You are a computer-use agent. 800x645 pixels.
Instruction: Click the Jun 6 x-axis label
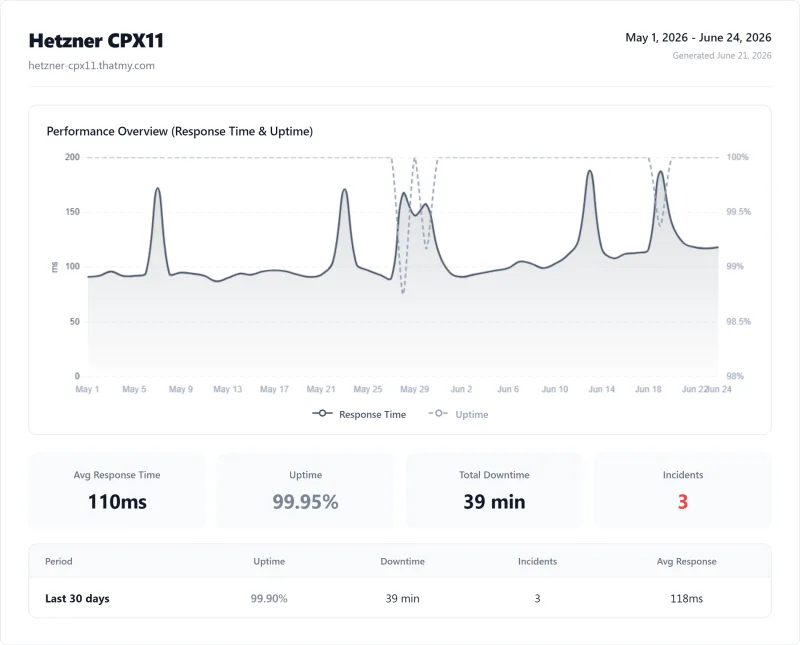tap(508, 389)
